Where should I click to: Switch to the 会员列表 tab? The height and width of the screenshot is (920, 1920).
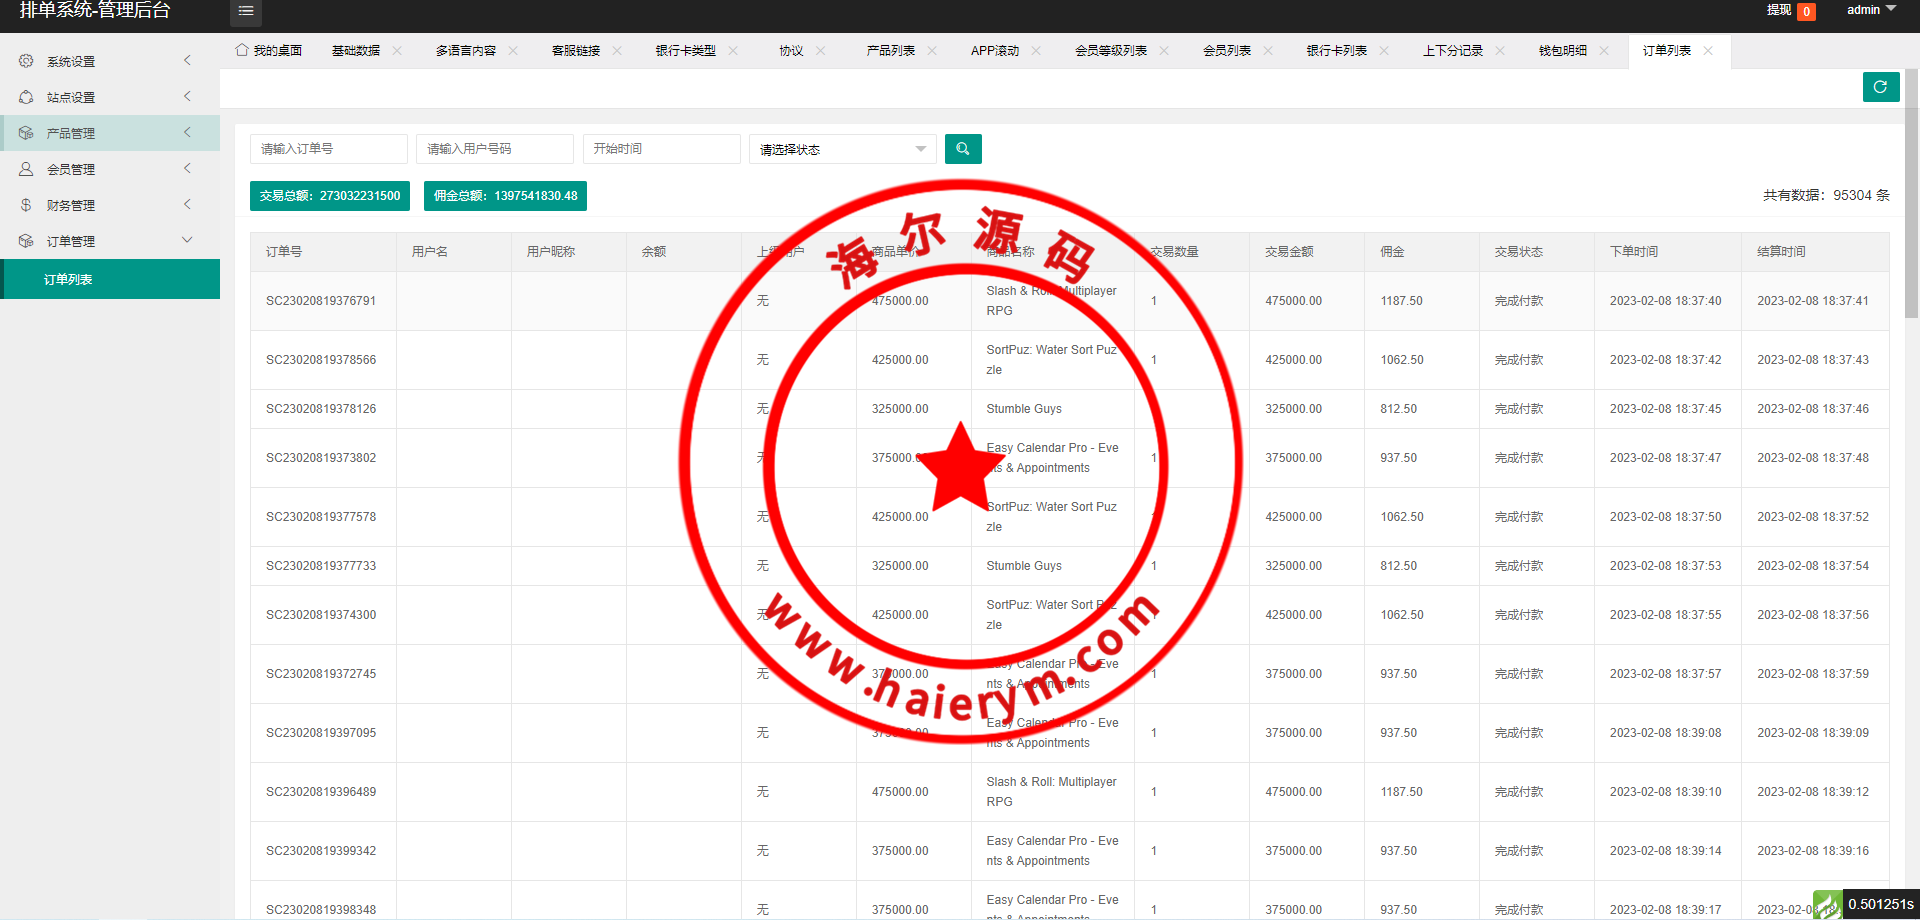(1226, 51)
